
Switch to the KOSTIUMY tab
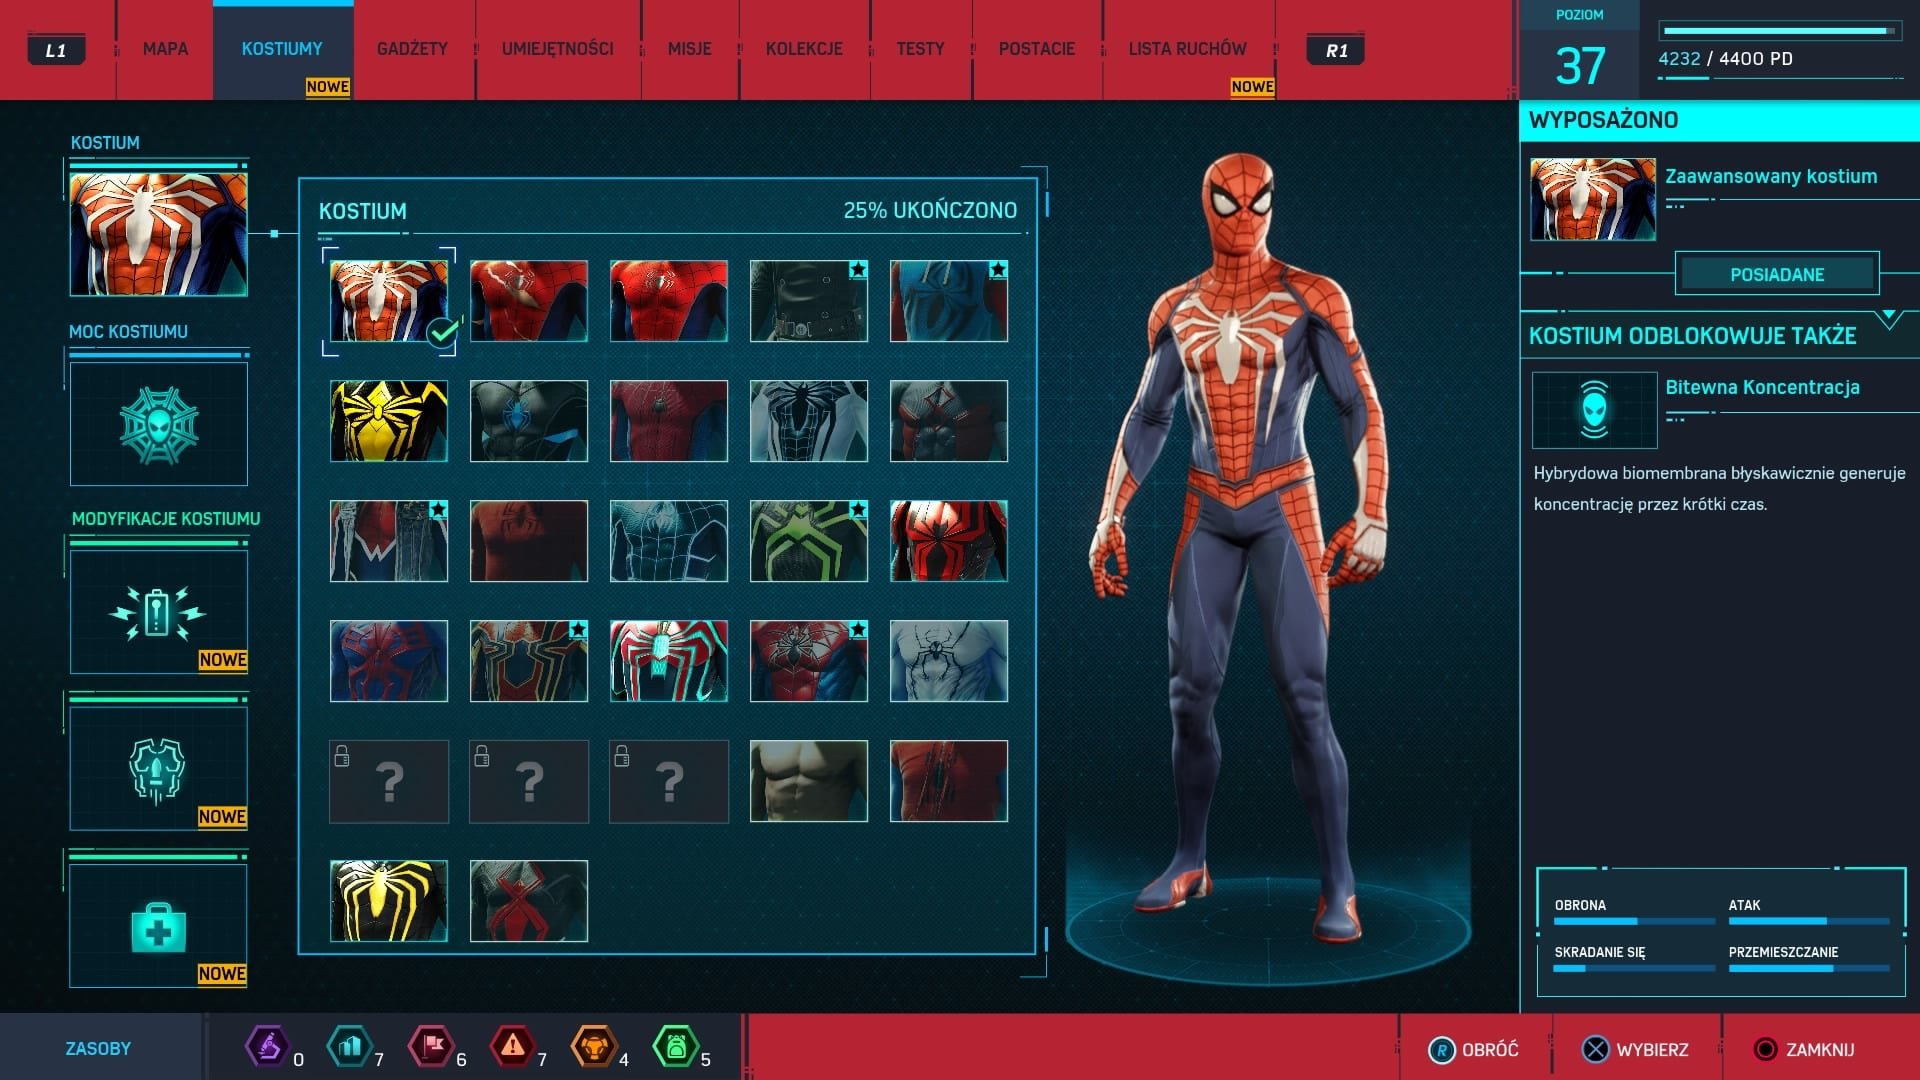point(282,49)
